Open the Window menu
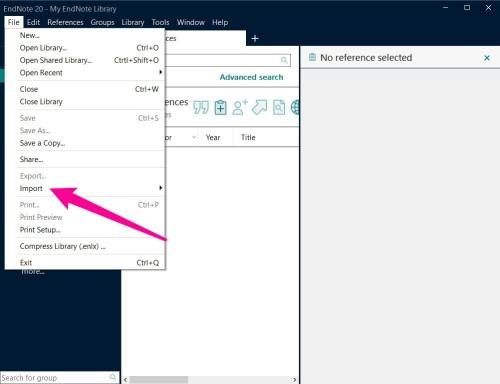The height and width of the screenshot is (384, 500). (x=191, y=22)
